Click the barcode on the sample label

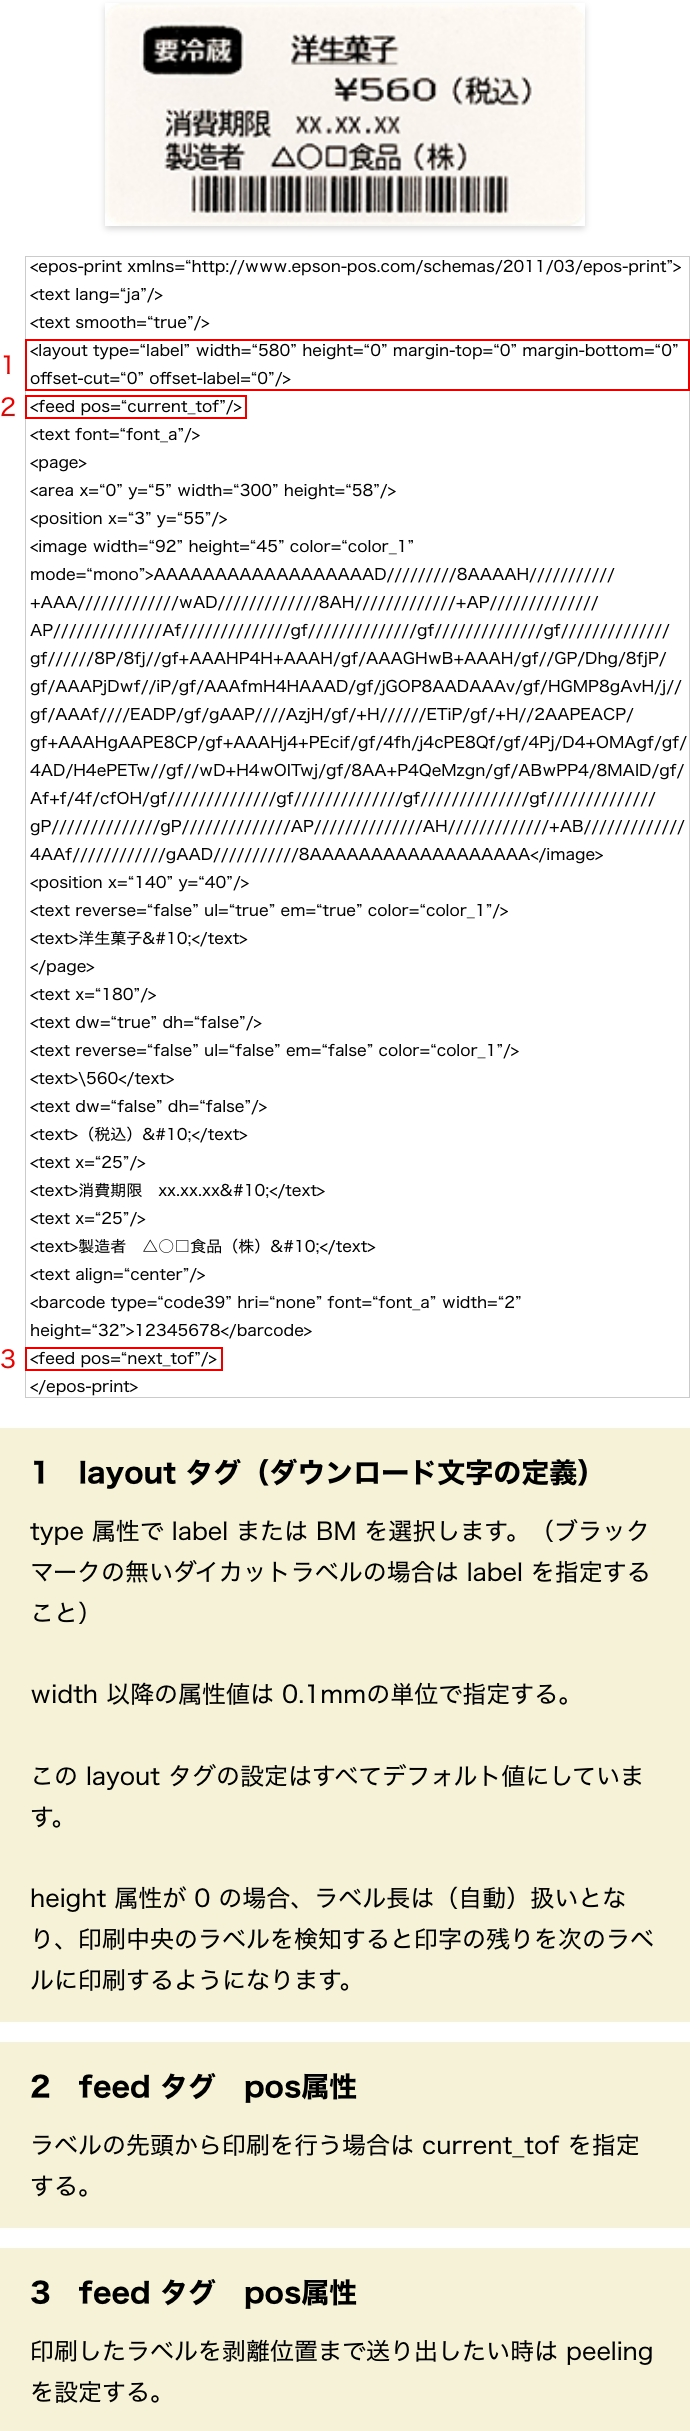pos(349,194)
